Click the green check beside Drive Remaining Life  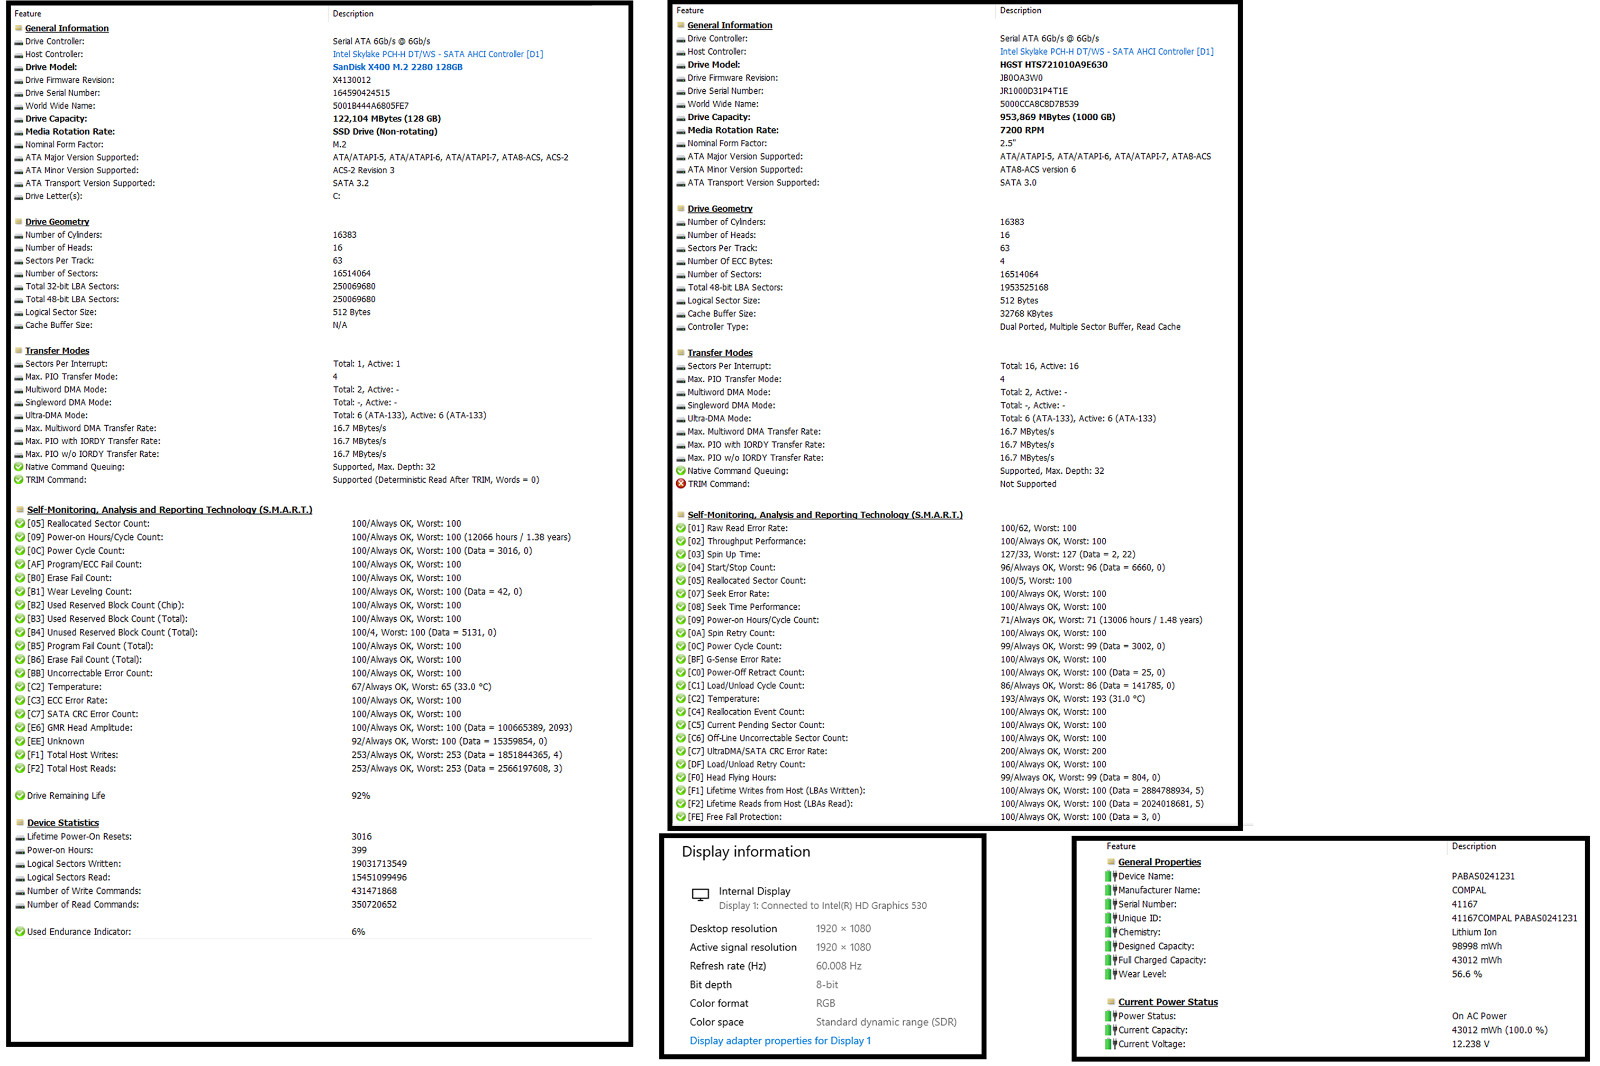(x=19, y=796)
